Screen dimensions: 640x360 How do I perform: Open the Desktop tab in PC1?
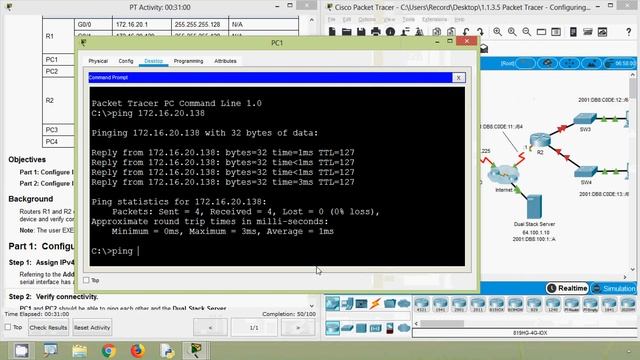[153, 61]
